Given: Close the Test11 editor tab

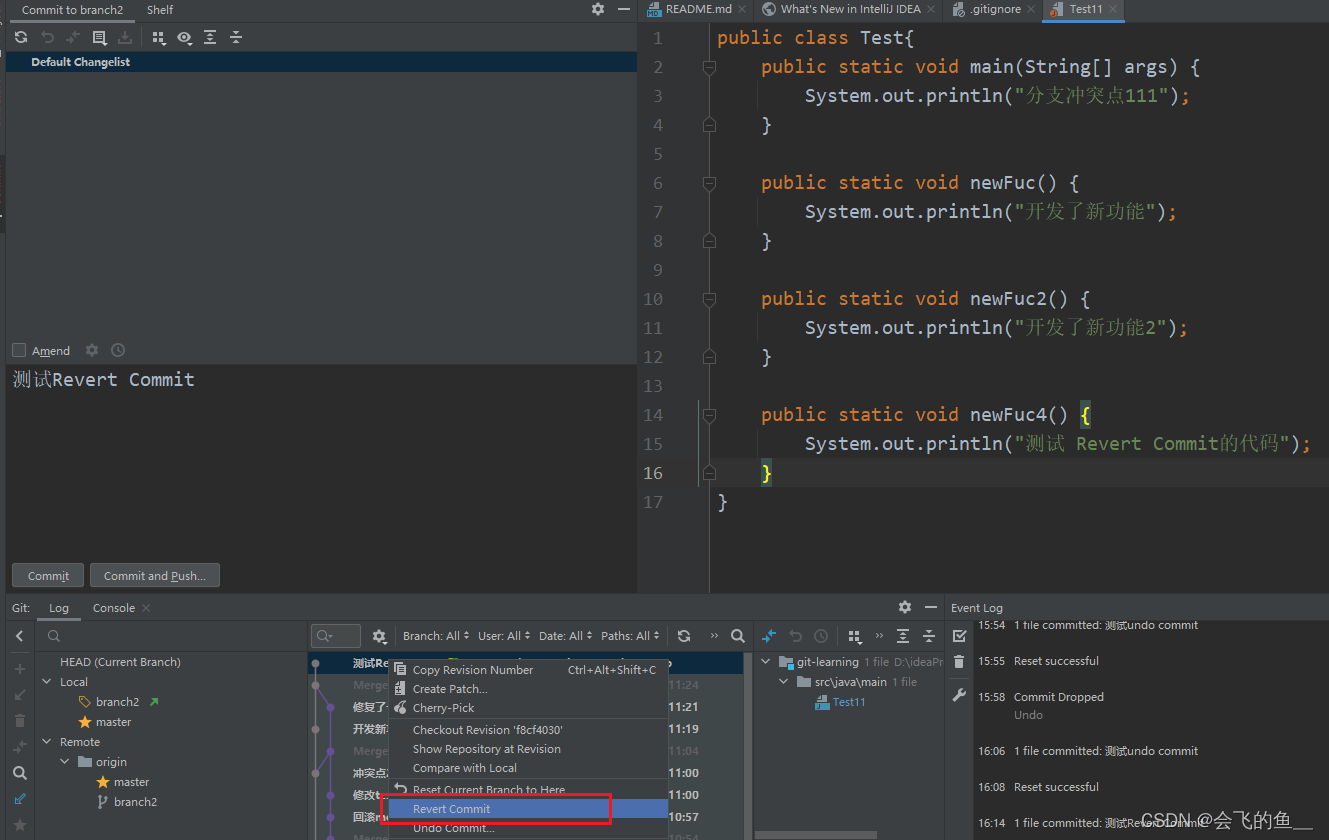Looking at the screenshot, I should coord(1112,9).
